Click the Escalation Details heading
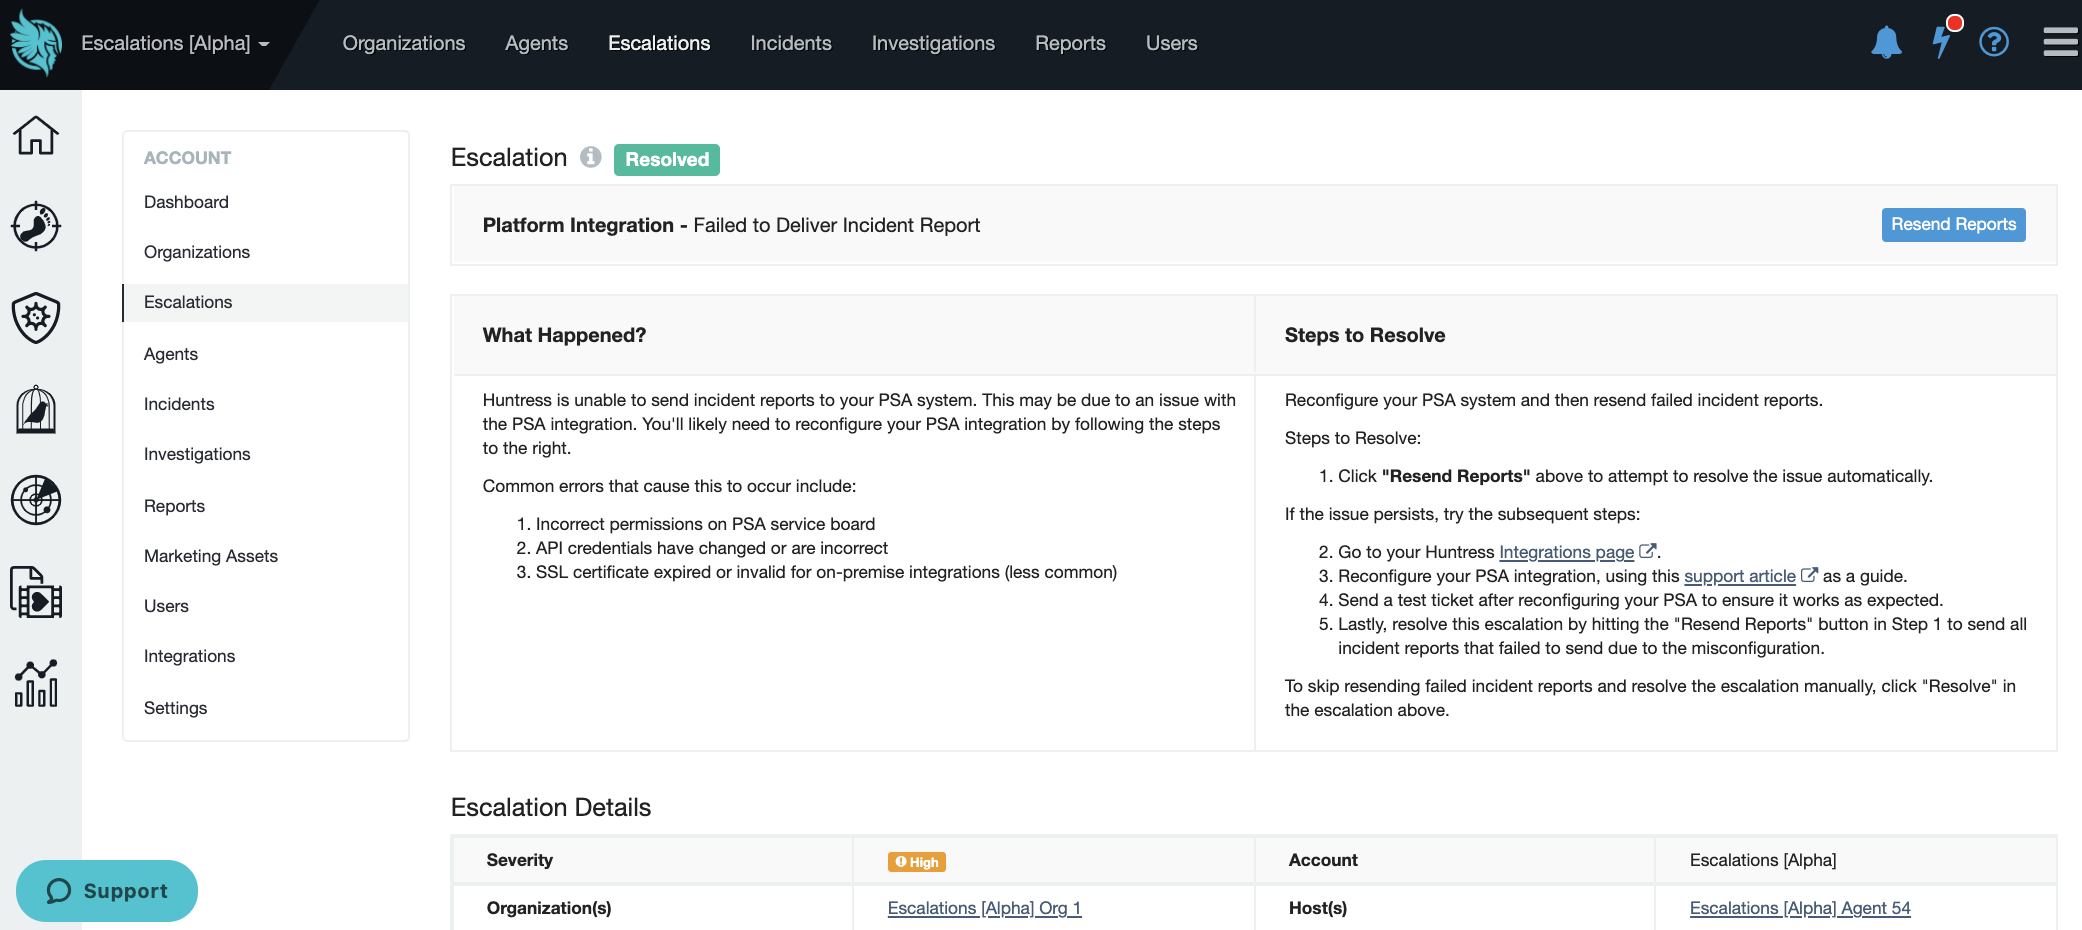2082x930 pixels. [x=551, y=807]
